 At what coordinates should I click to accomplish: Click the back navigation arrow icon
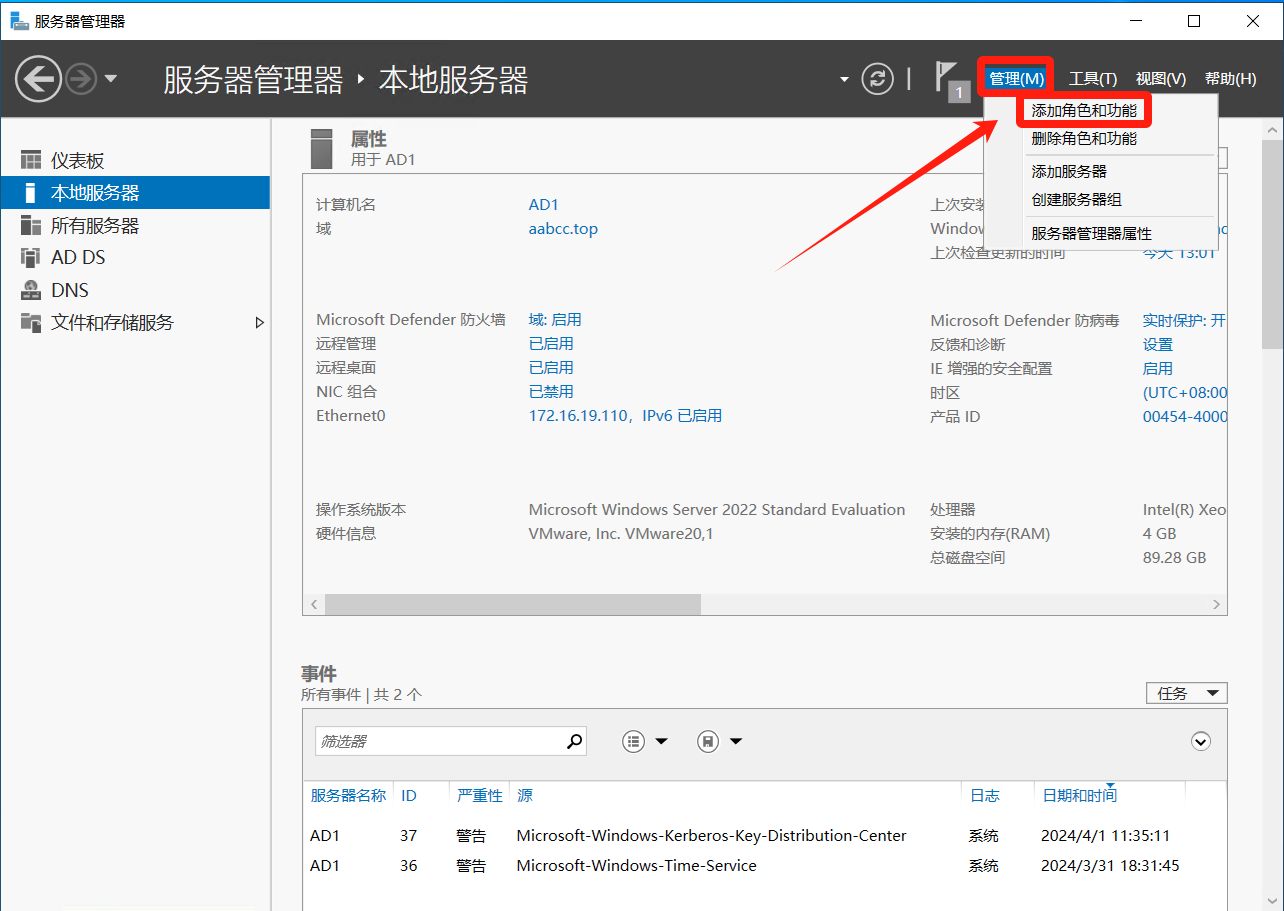click(38, 79)
